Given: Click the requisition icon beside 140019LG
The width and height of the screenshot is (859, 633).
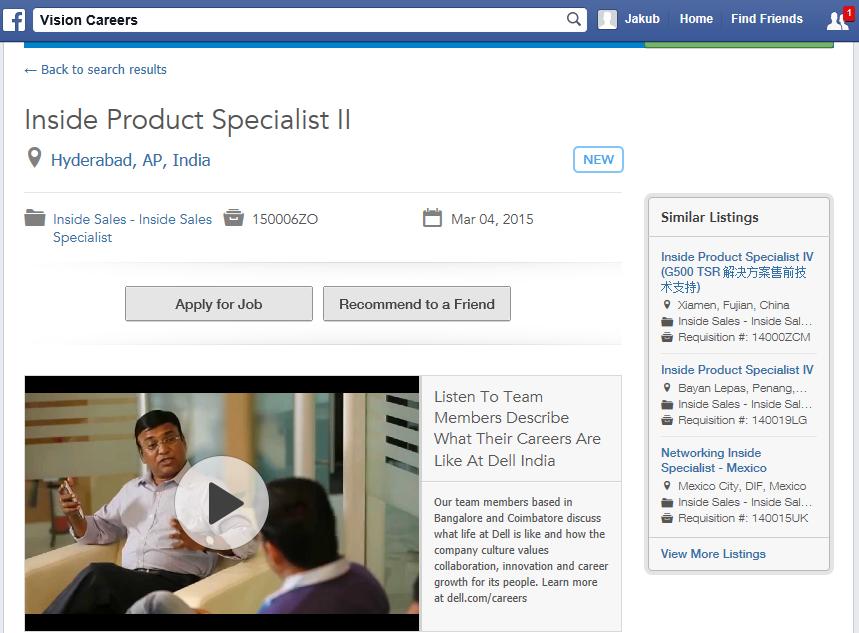Looking at the screenshot, I should coord(667,420).
